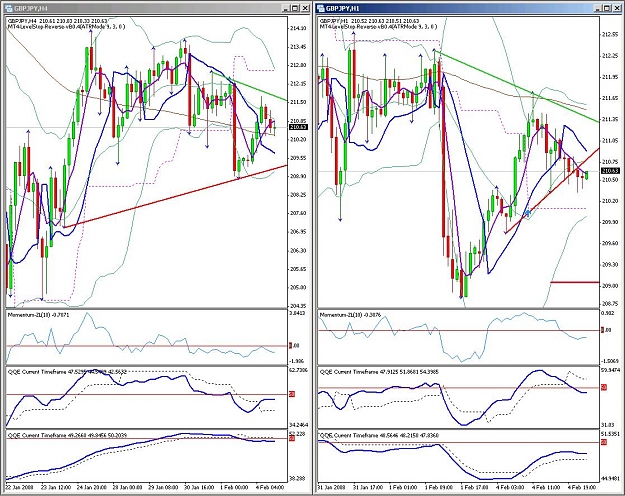Click lower QQE Current Timeframe label in H4
The height and width of the screenshot is (496, 625).
pyautogui.click(x=67, y=435)
